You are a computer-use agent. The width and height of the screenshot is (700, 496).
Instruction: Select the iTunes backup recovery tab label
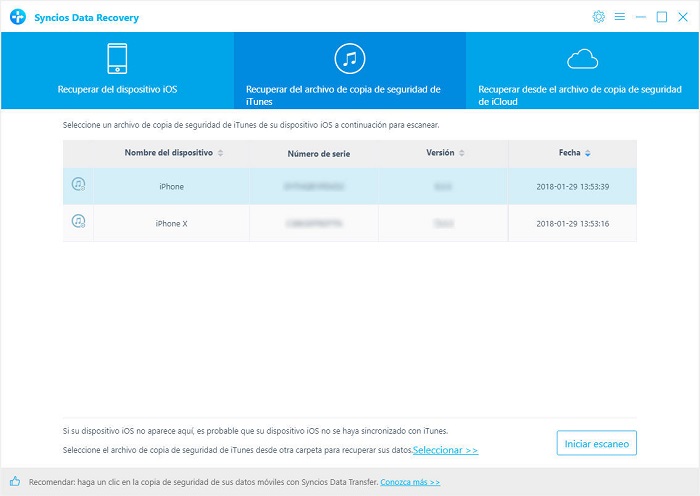pos(343,96)
